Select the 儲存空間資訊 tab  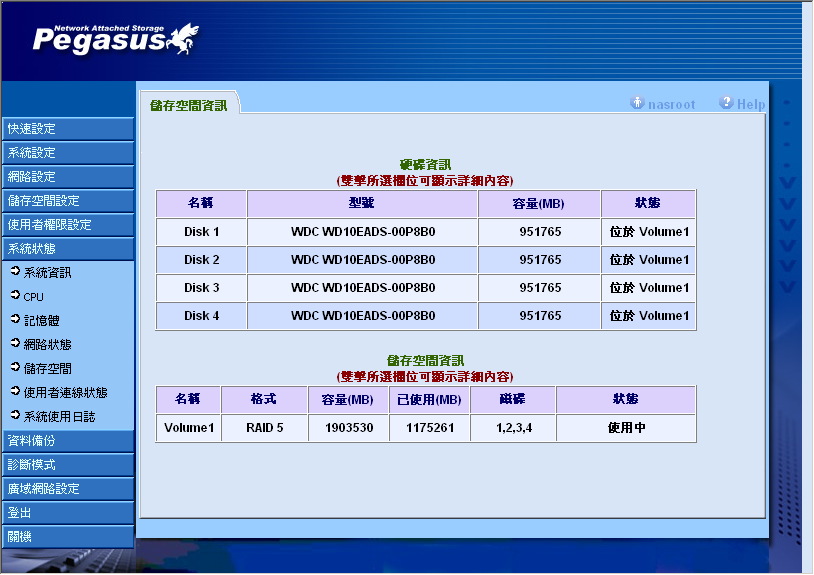point(189,105)
